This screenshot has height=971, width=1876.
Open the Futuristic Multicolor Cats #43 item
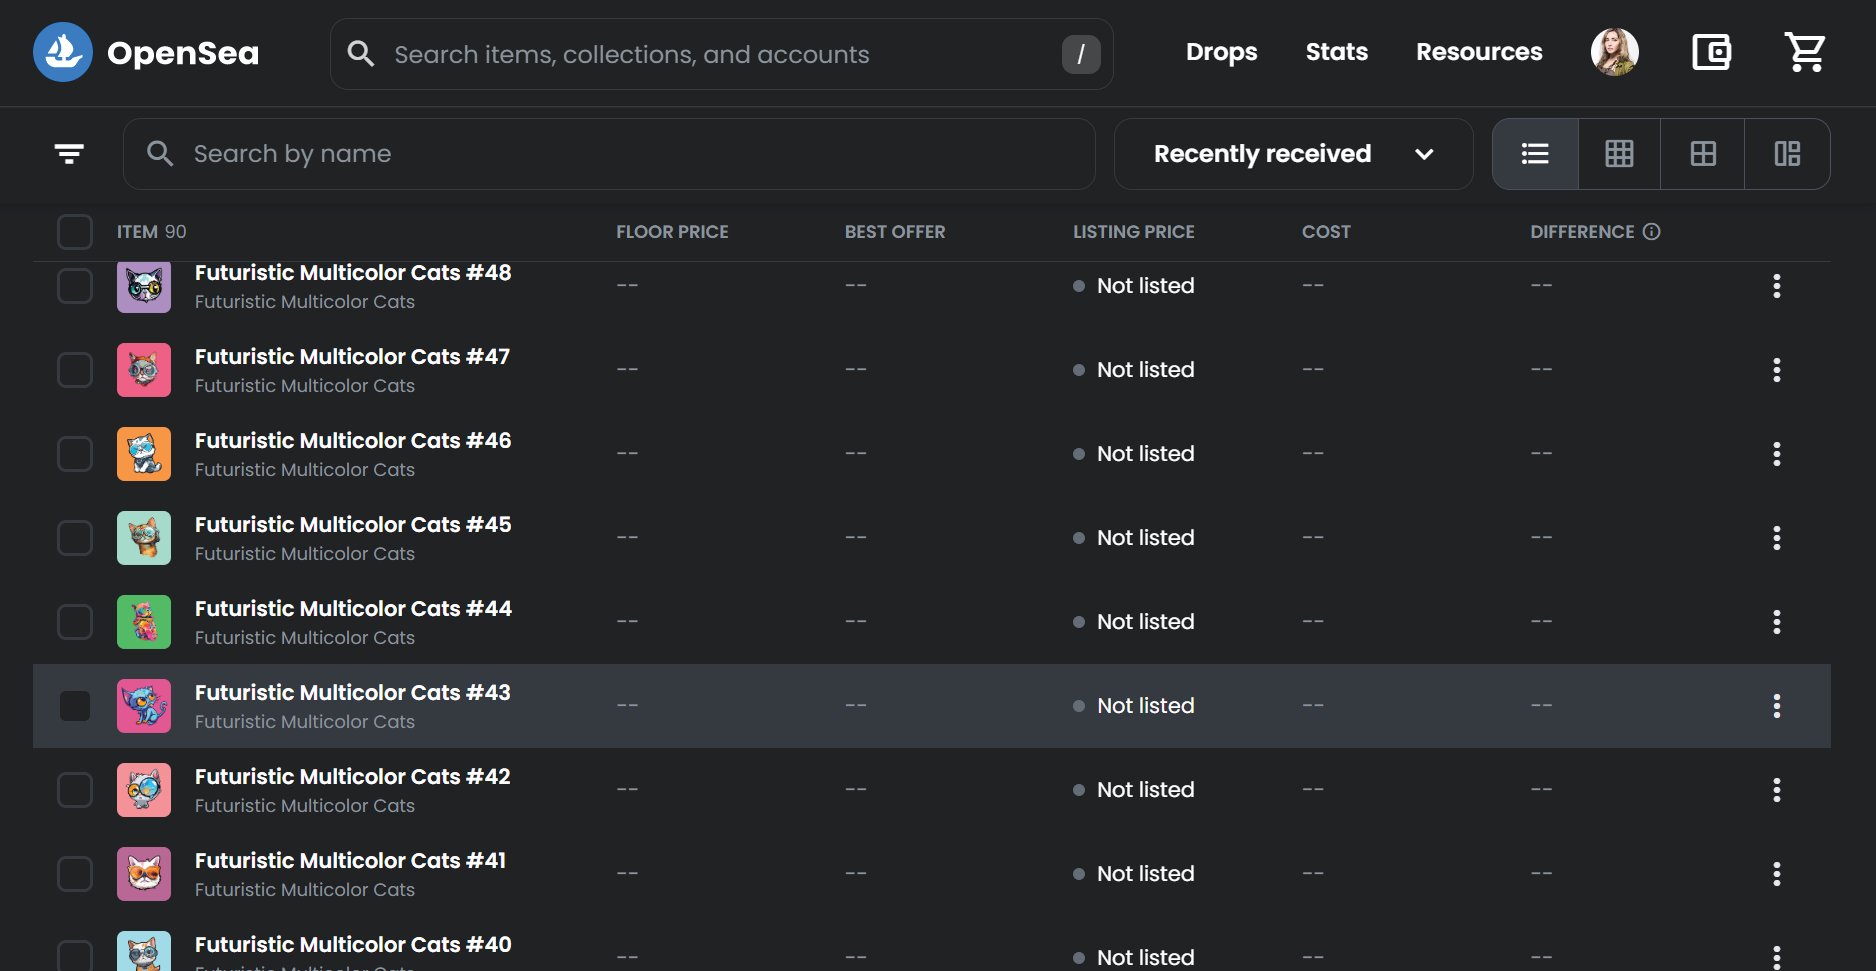353,693
